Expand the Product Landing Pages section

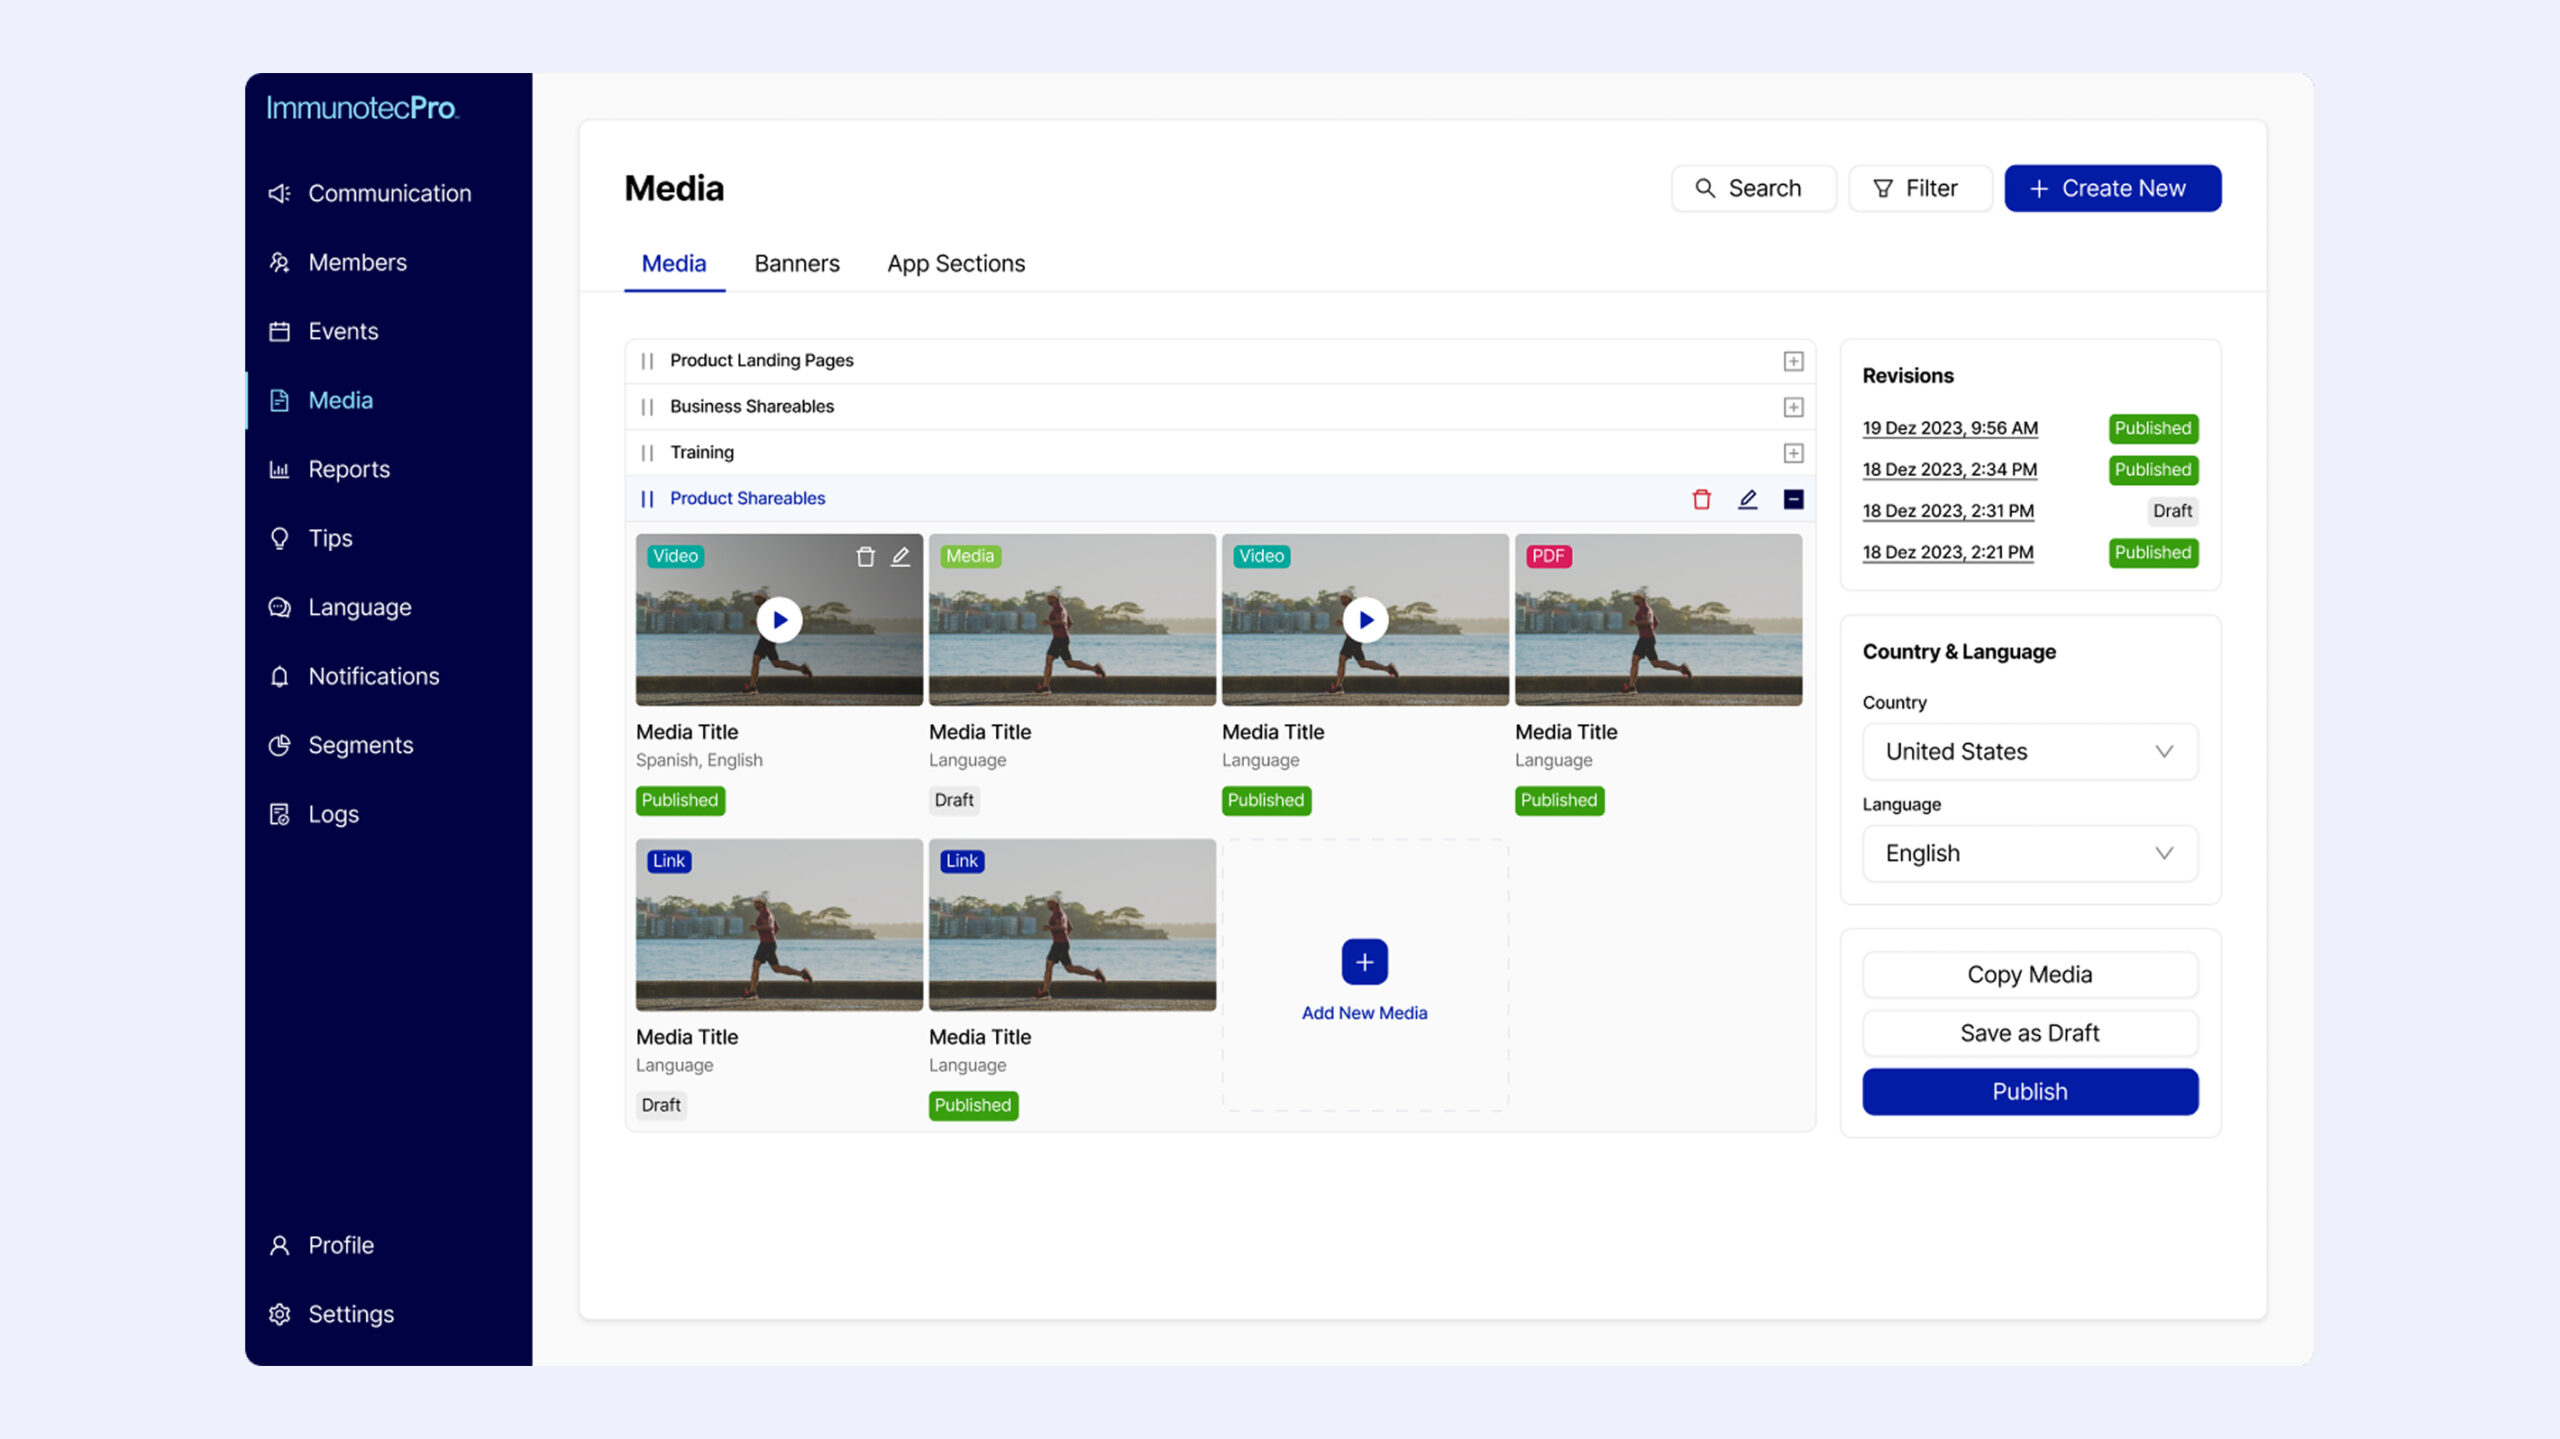click(1793, 361)
